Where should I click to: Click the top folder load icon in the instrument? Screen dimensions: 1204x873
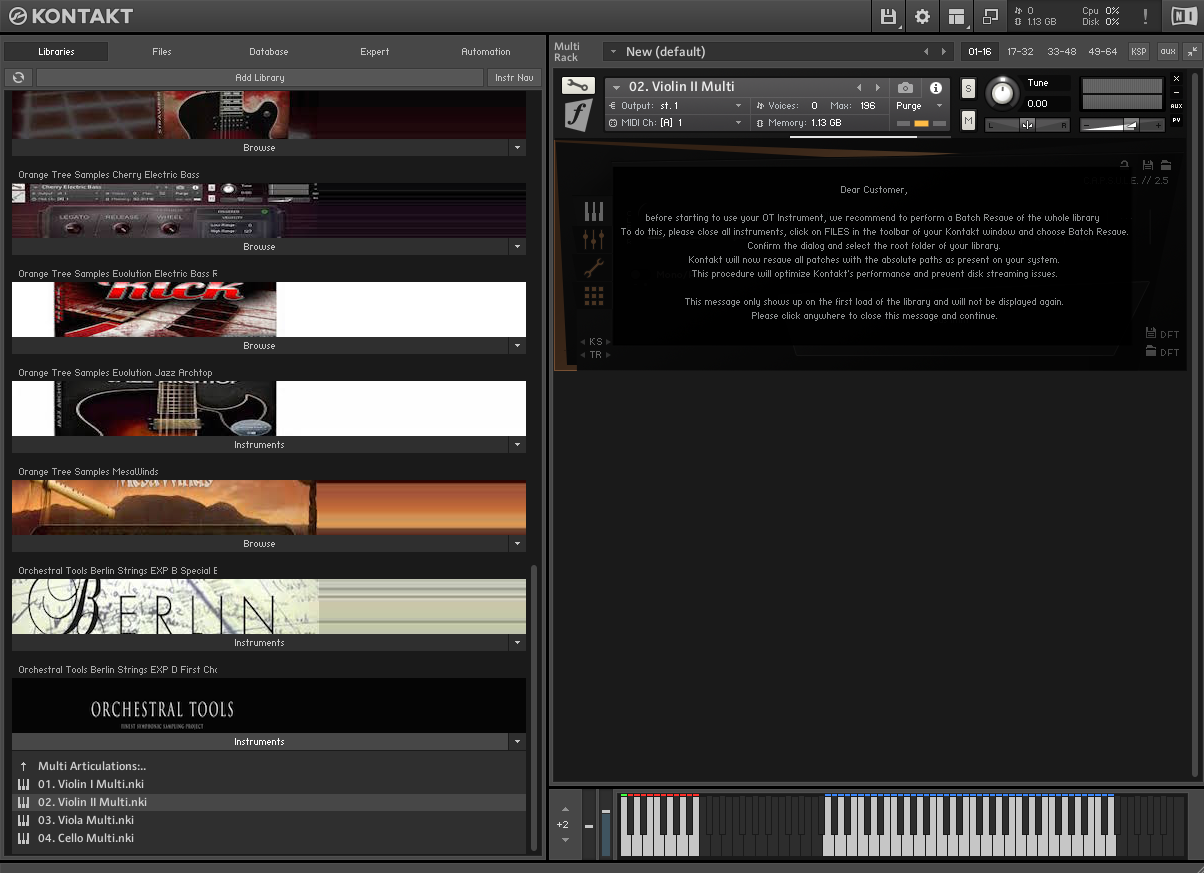click(1166, 165)
